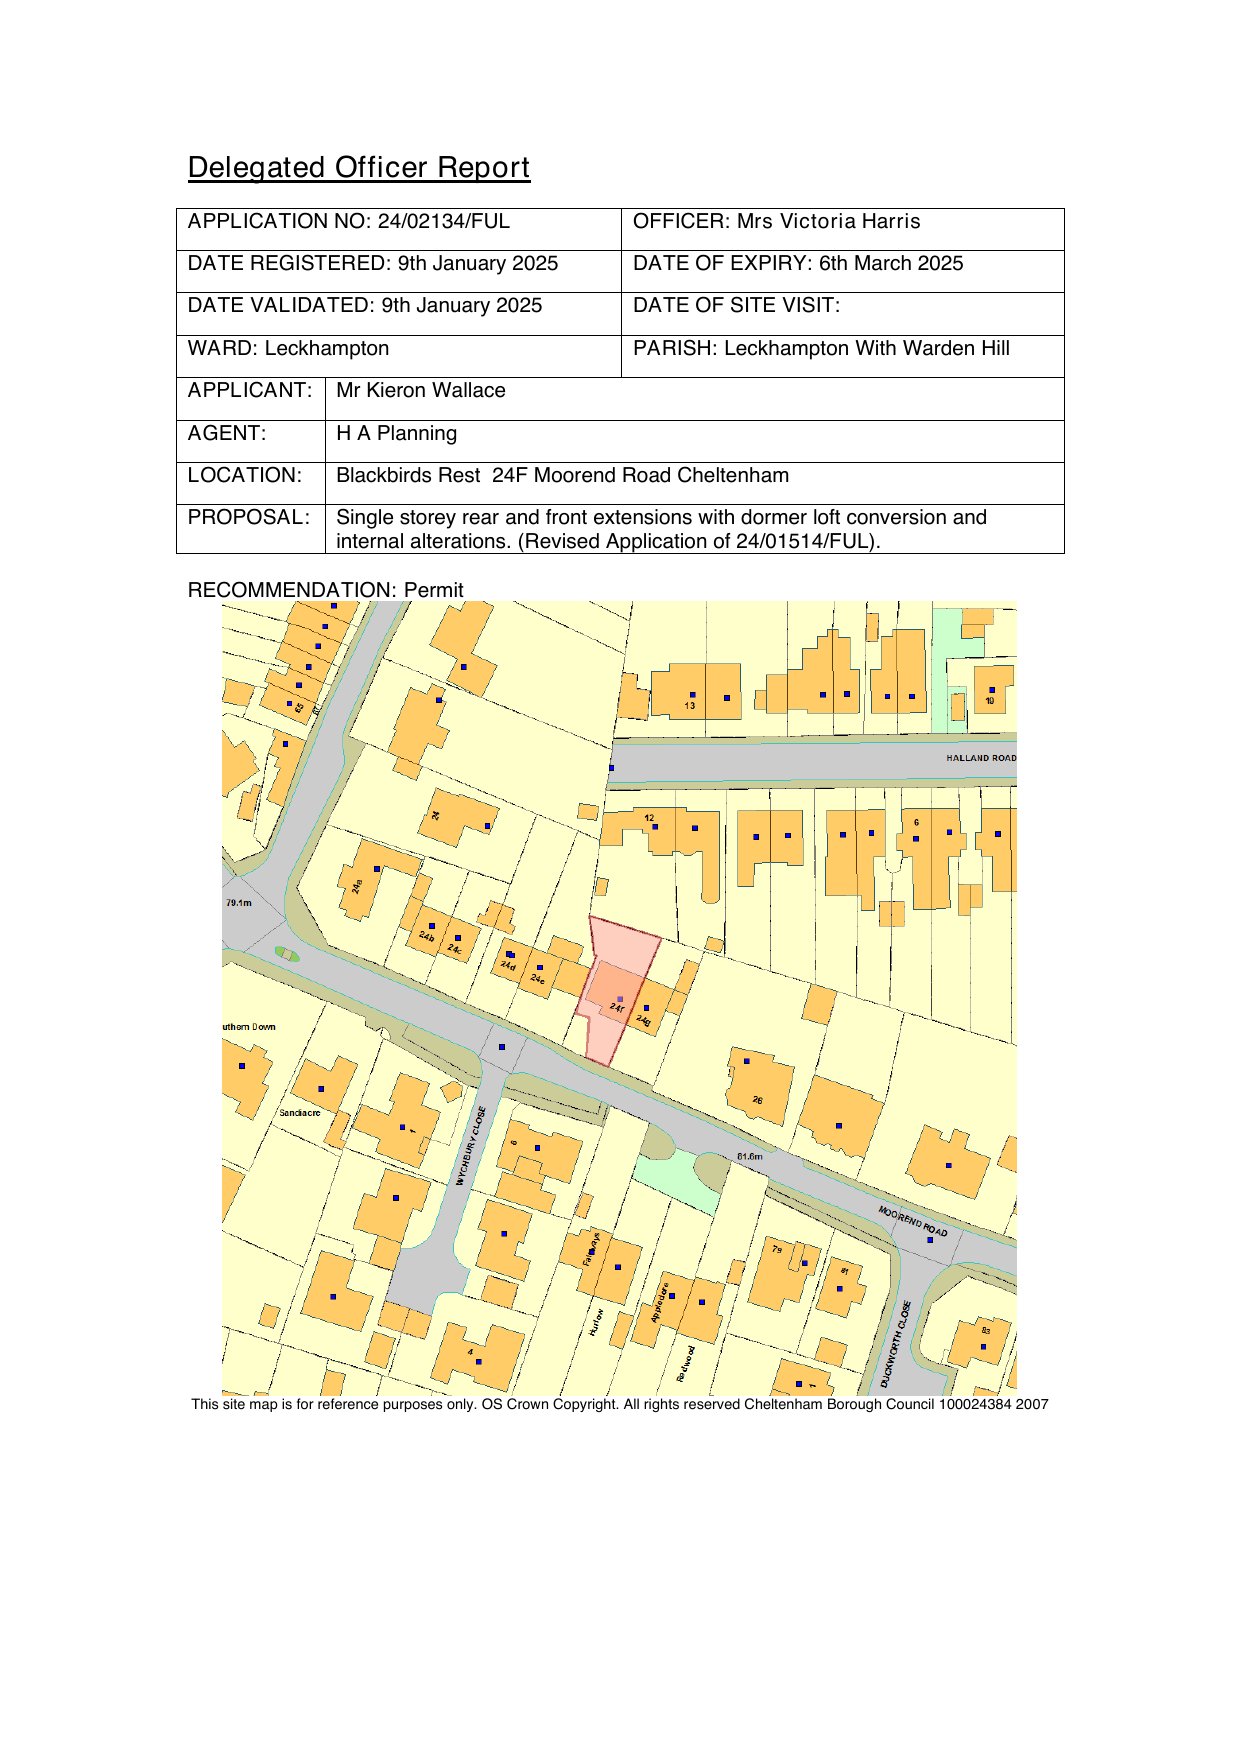The width and height of the screenshot is (1241, 1754).
Task: Click the empty Date of Site Visit cell
Action: (x=840, y=307)
